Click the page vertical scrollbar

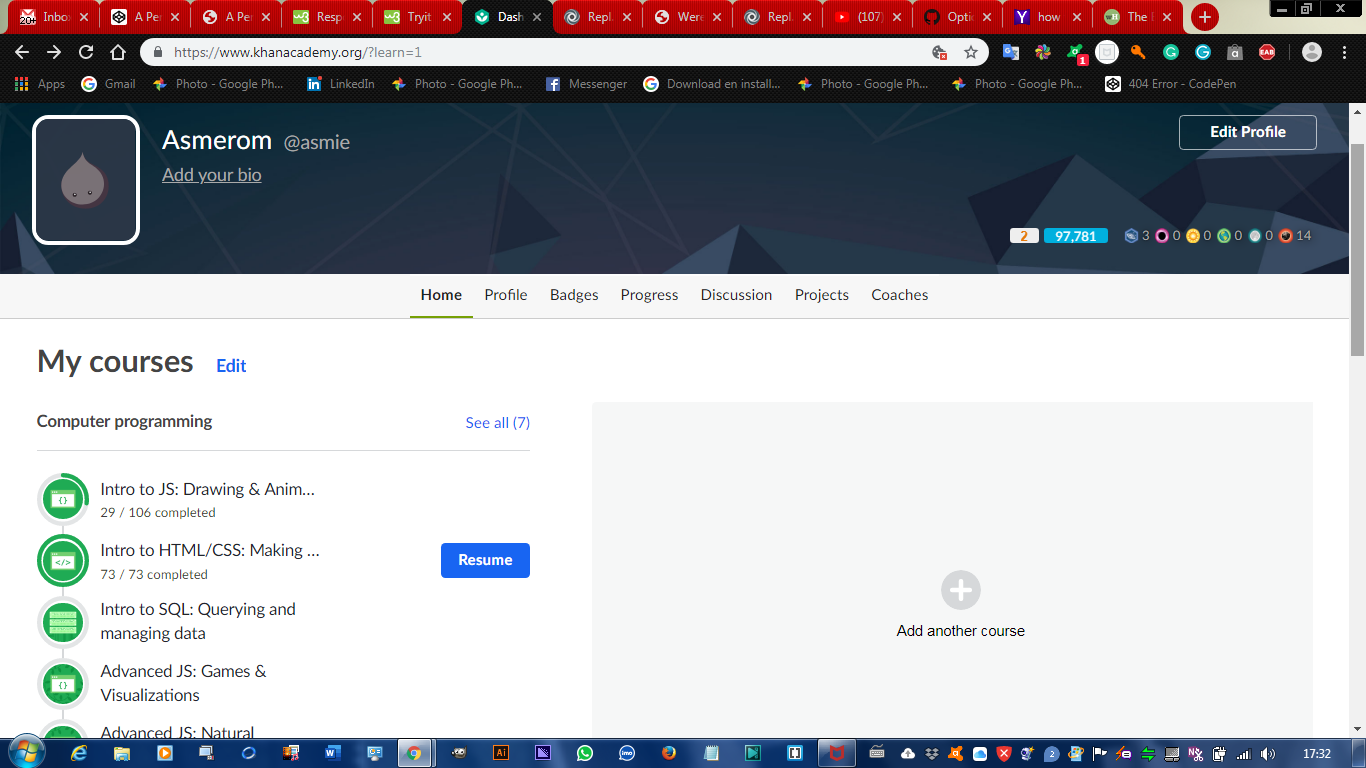tap(1357, 250)
